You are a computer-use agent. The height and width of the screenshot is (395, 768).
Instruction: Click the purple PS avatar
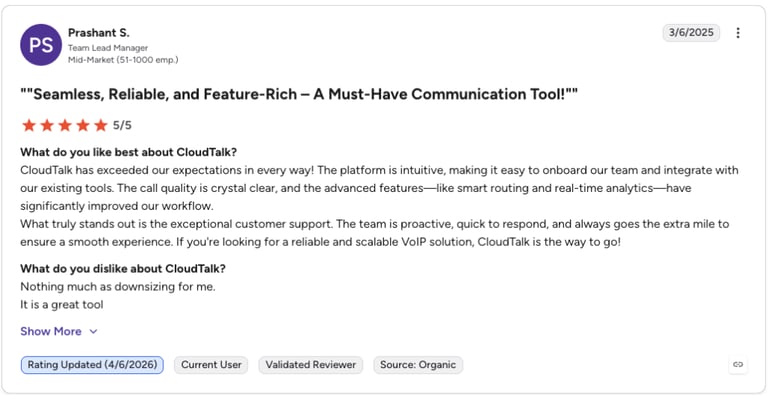click(x=41, y=45)
